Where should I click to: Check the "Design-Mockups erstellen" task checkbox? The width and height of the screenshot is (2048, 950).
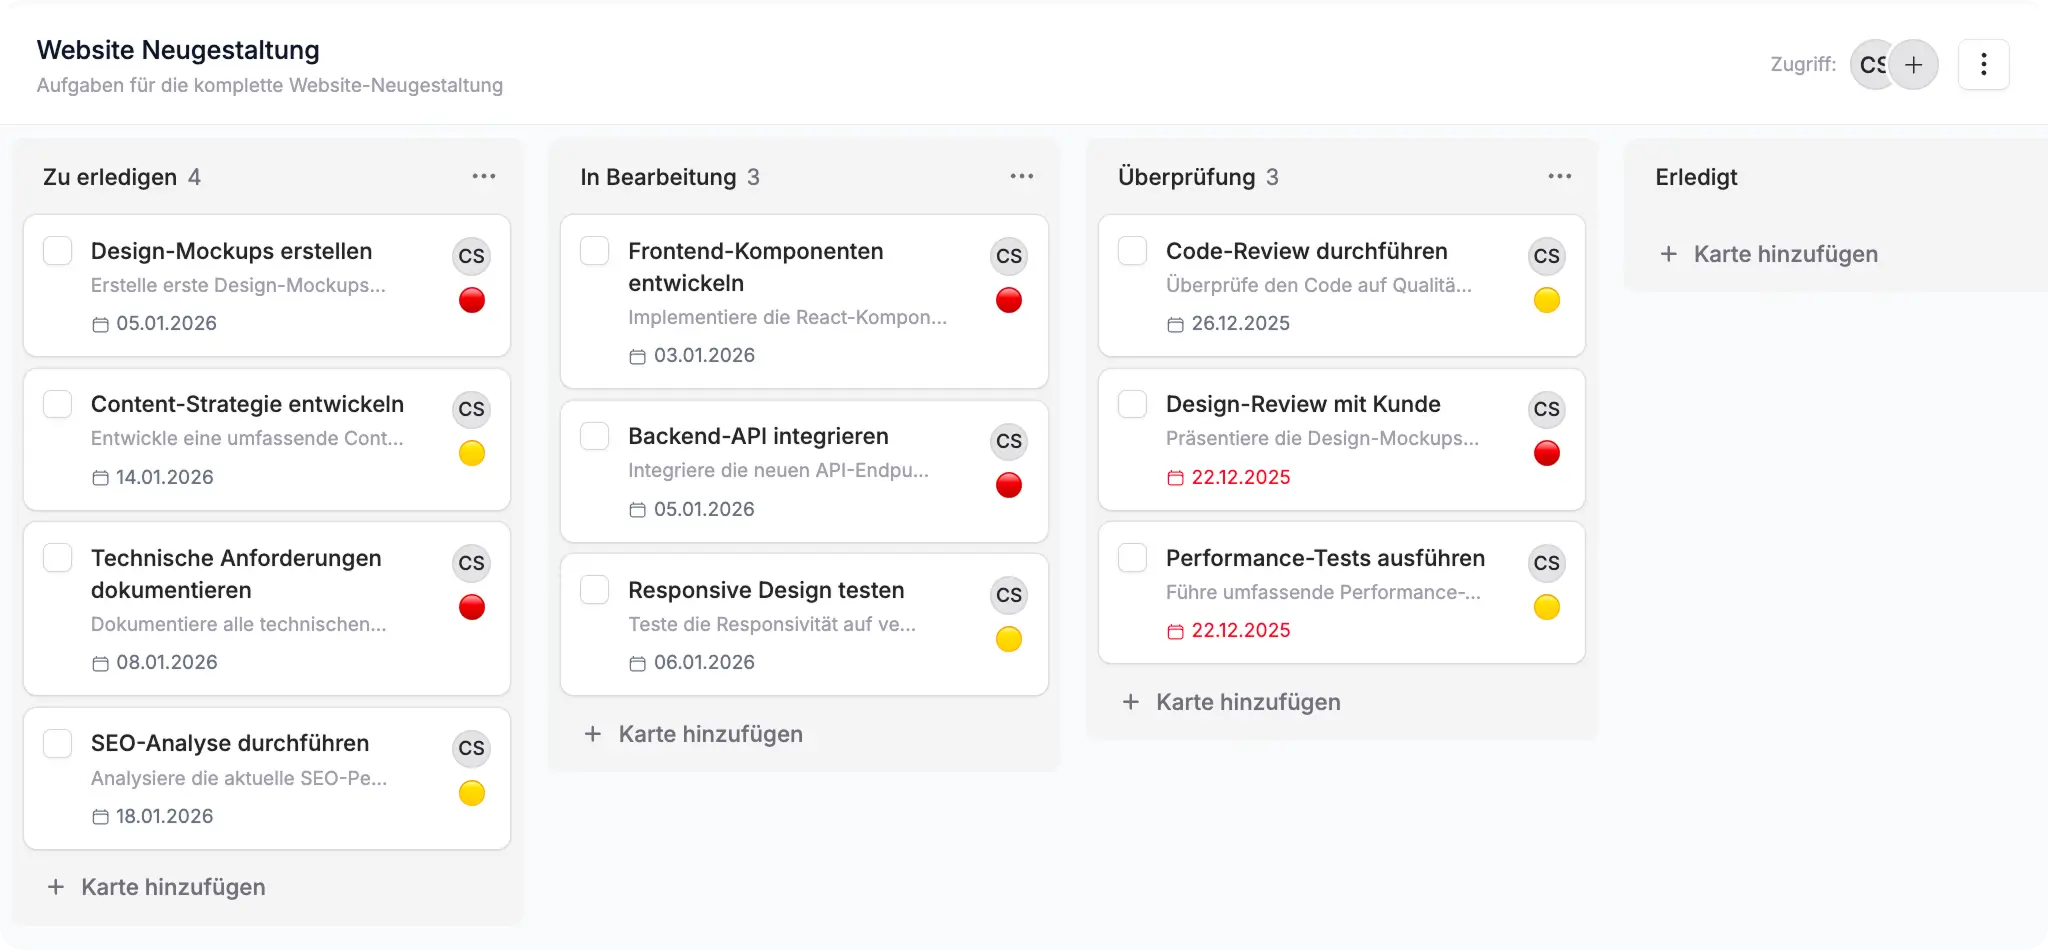coord(57,251)
